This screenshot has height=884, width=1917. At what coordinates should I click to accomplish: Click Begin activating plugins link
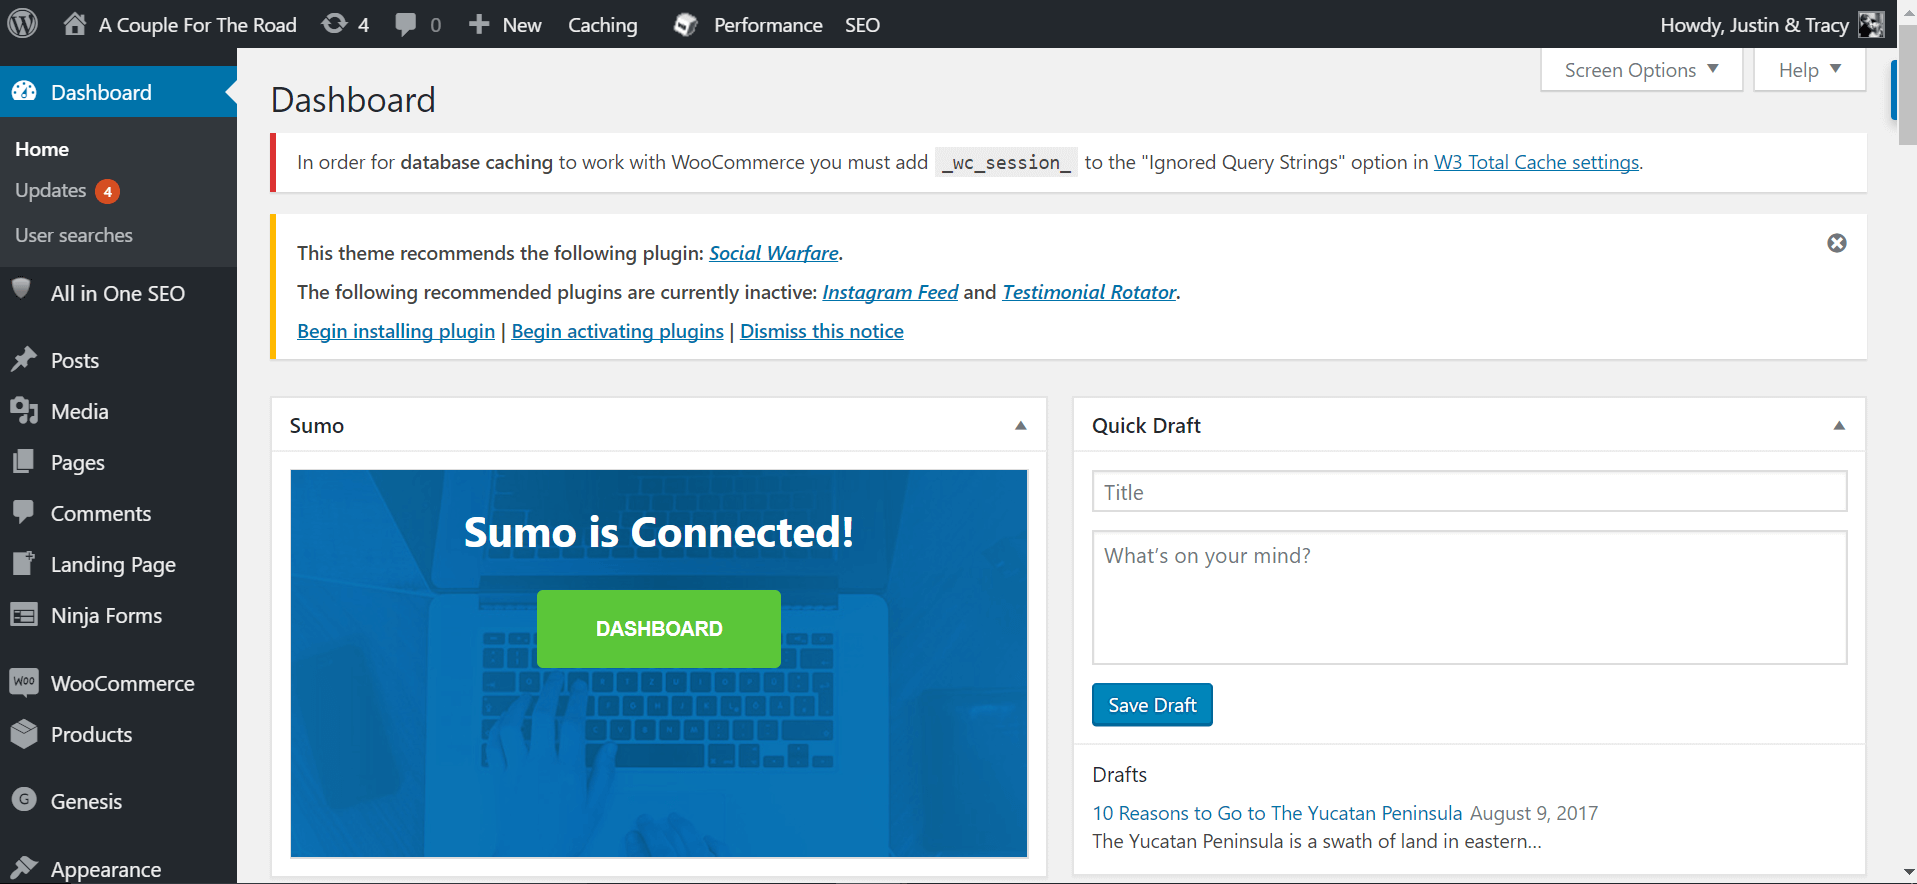click(x=617, y=331)
